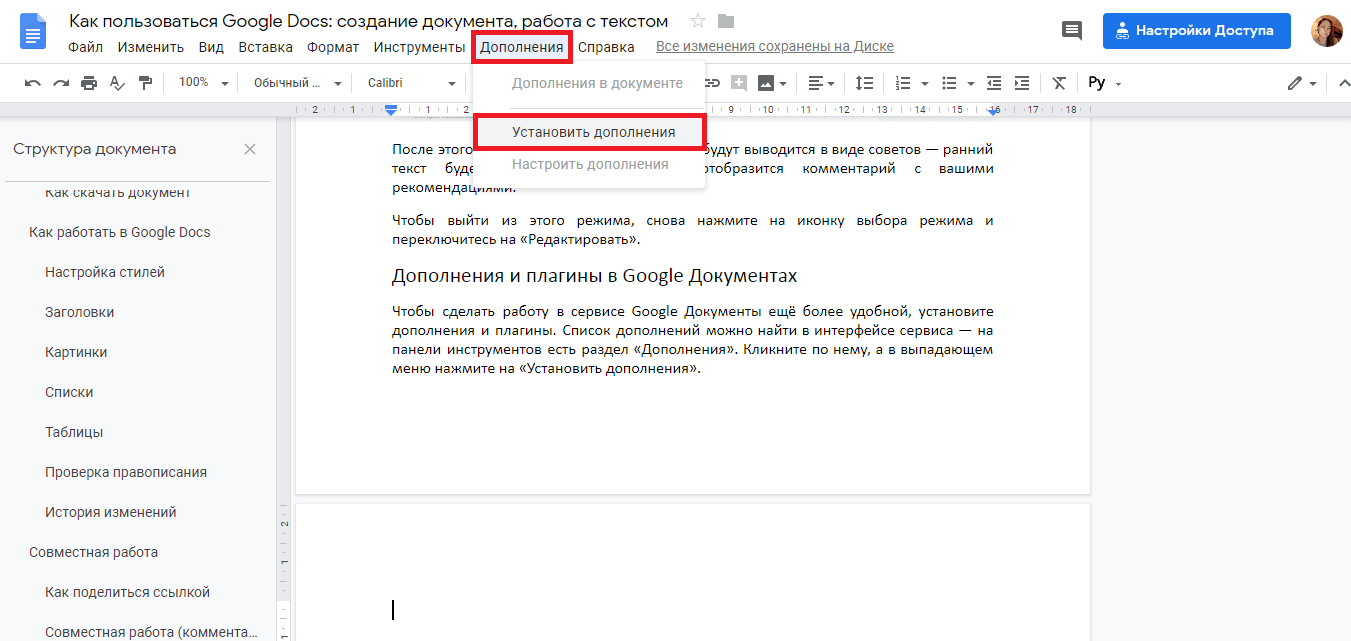This screenshot has width=1351, height=641.
Task: Select Установить дополнения menu item
Action: coord(589,131)
